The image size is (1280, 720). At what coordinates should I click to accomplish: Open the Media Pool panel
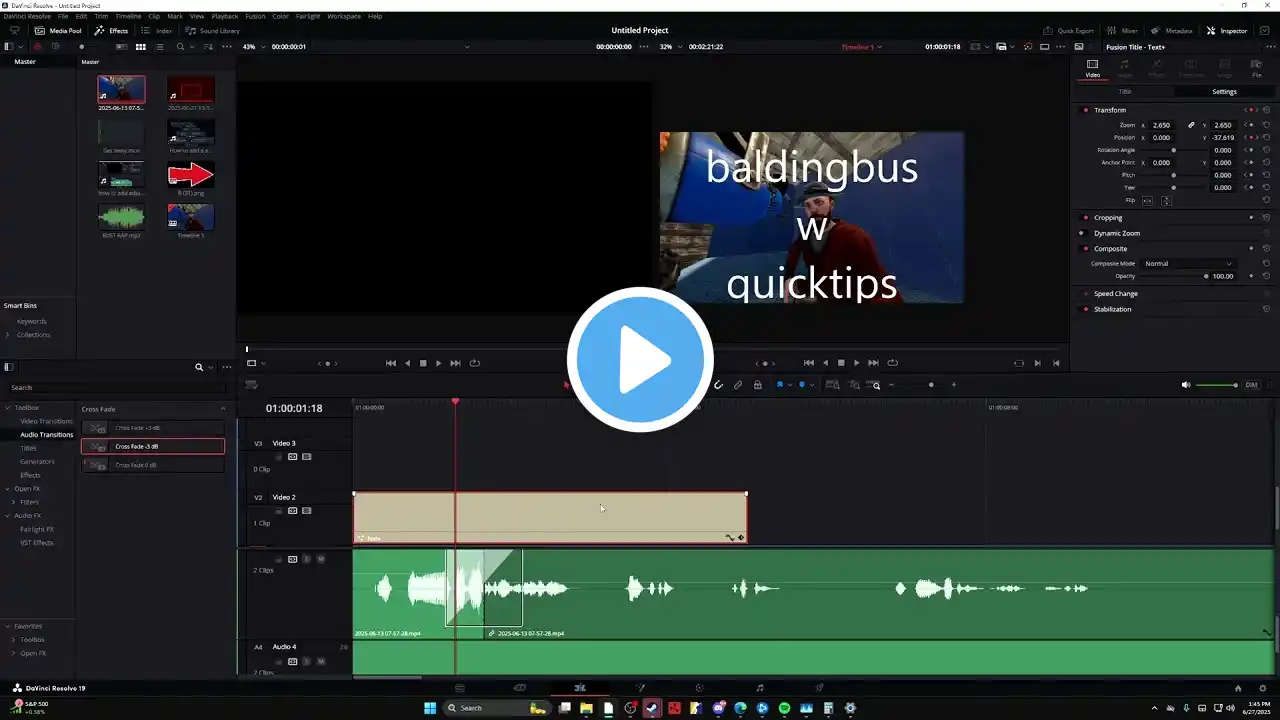coord(58,31)
